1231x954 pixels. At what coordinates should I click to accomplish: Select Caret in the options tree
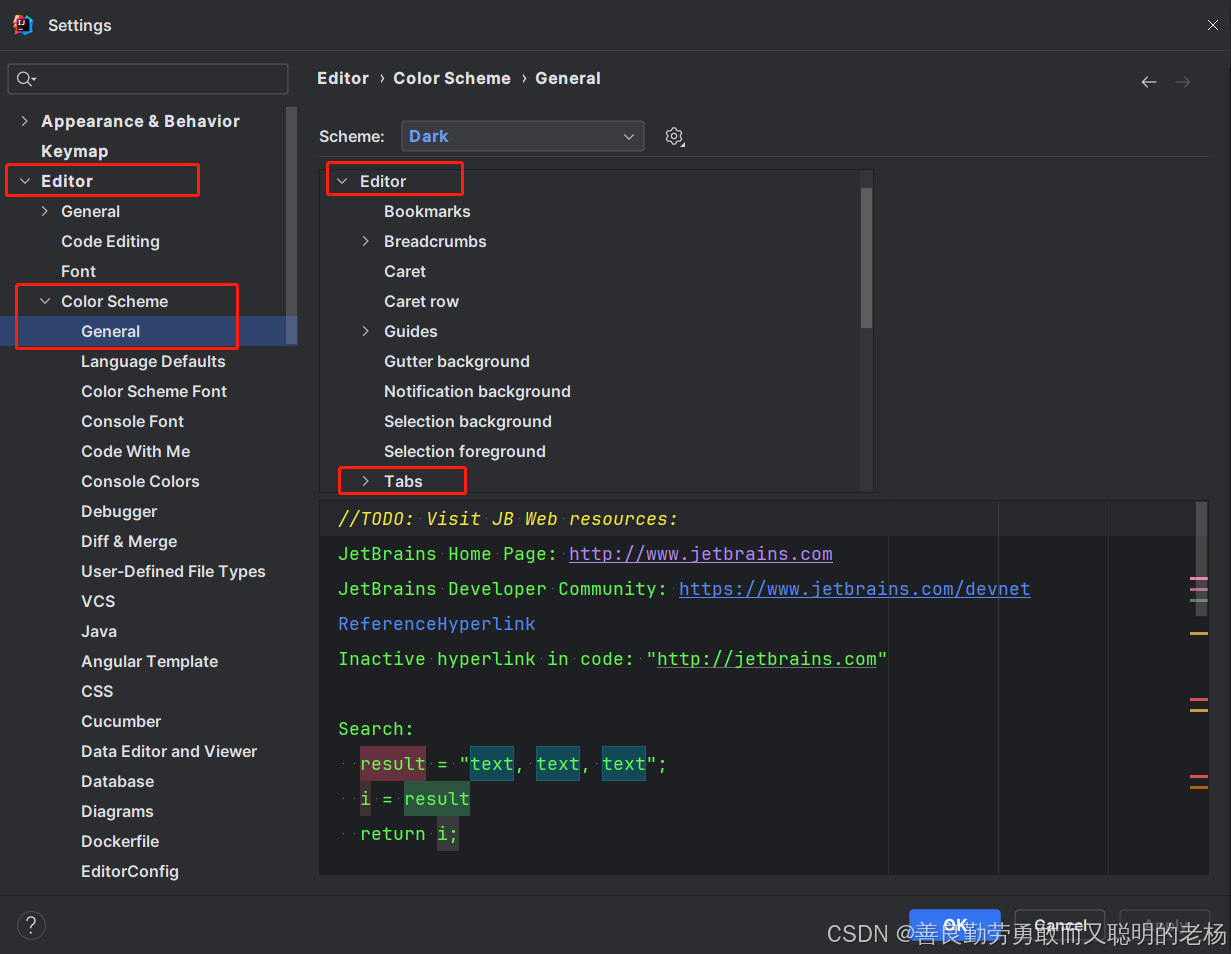coord(405,271)
